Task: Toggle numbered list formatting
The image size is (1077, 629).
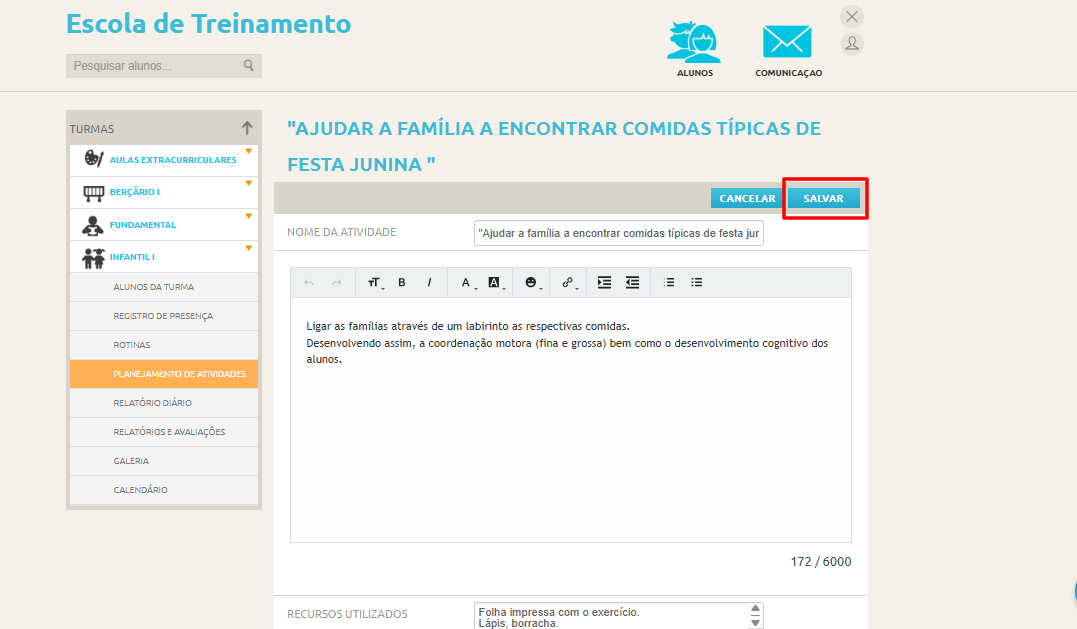Action: tap(669, 283)
